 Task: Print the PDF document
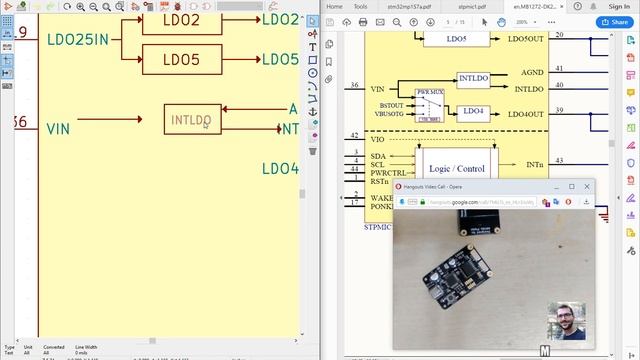coord(363,22)
